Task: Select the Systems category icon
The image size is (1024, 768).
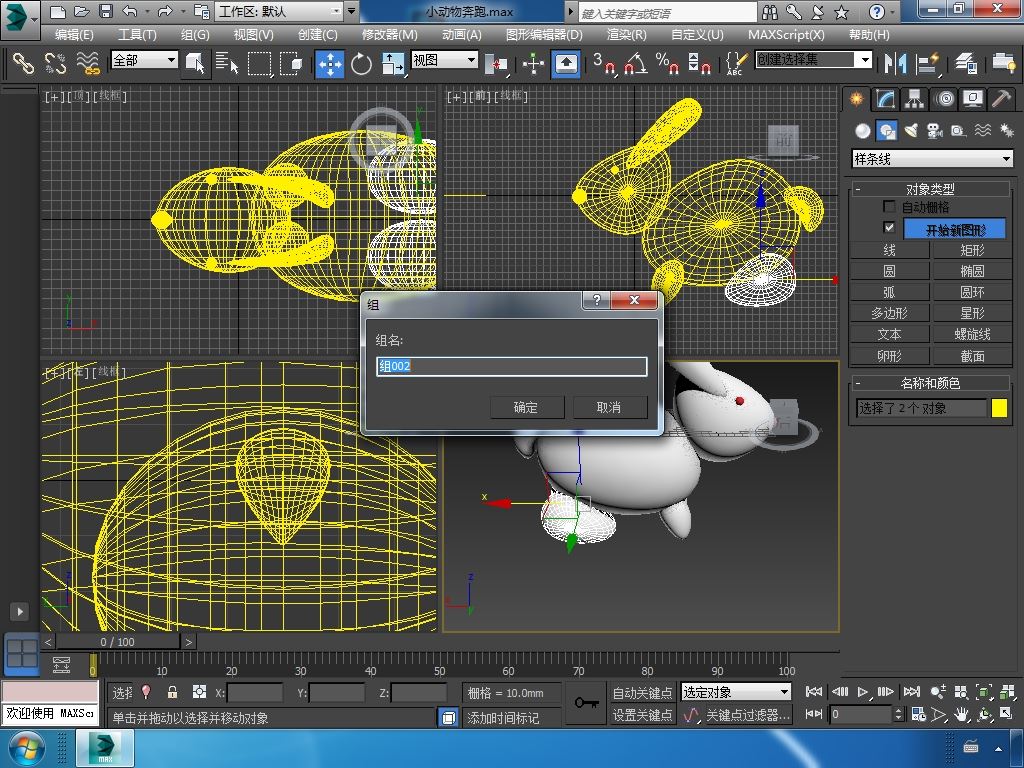Action: pyautogui.click(x=1006, y=131)
